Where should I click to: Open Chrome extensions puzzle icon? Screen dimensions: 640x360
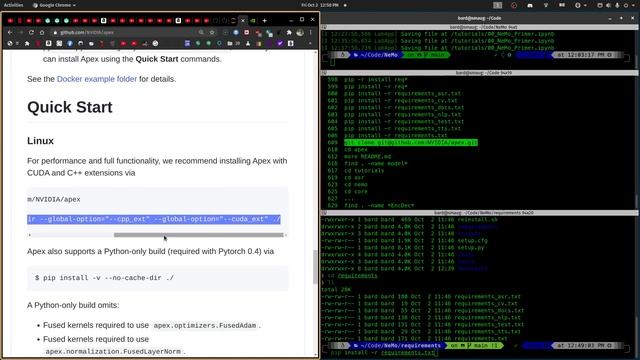[289, 32]
